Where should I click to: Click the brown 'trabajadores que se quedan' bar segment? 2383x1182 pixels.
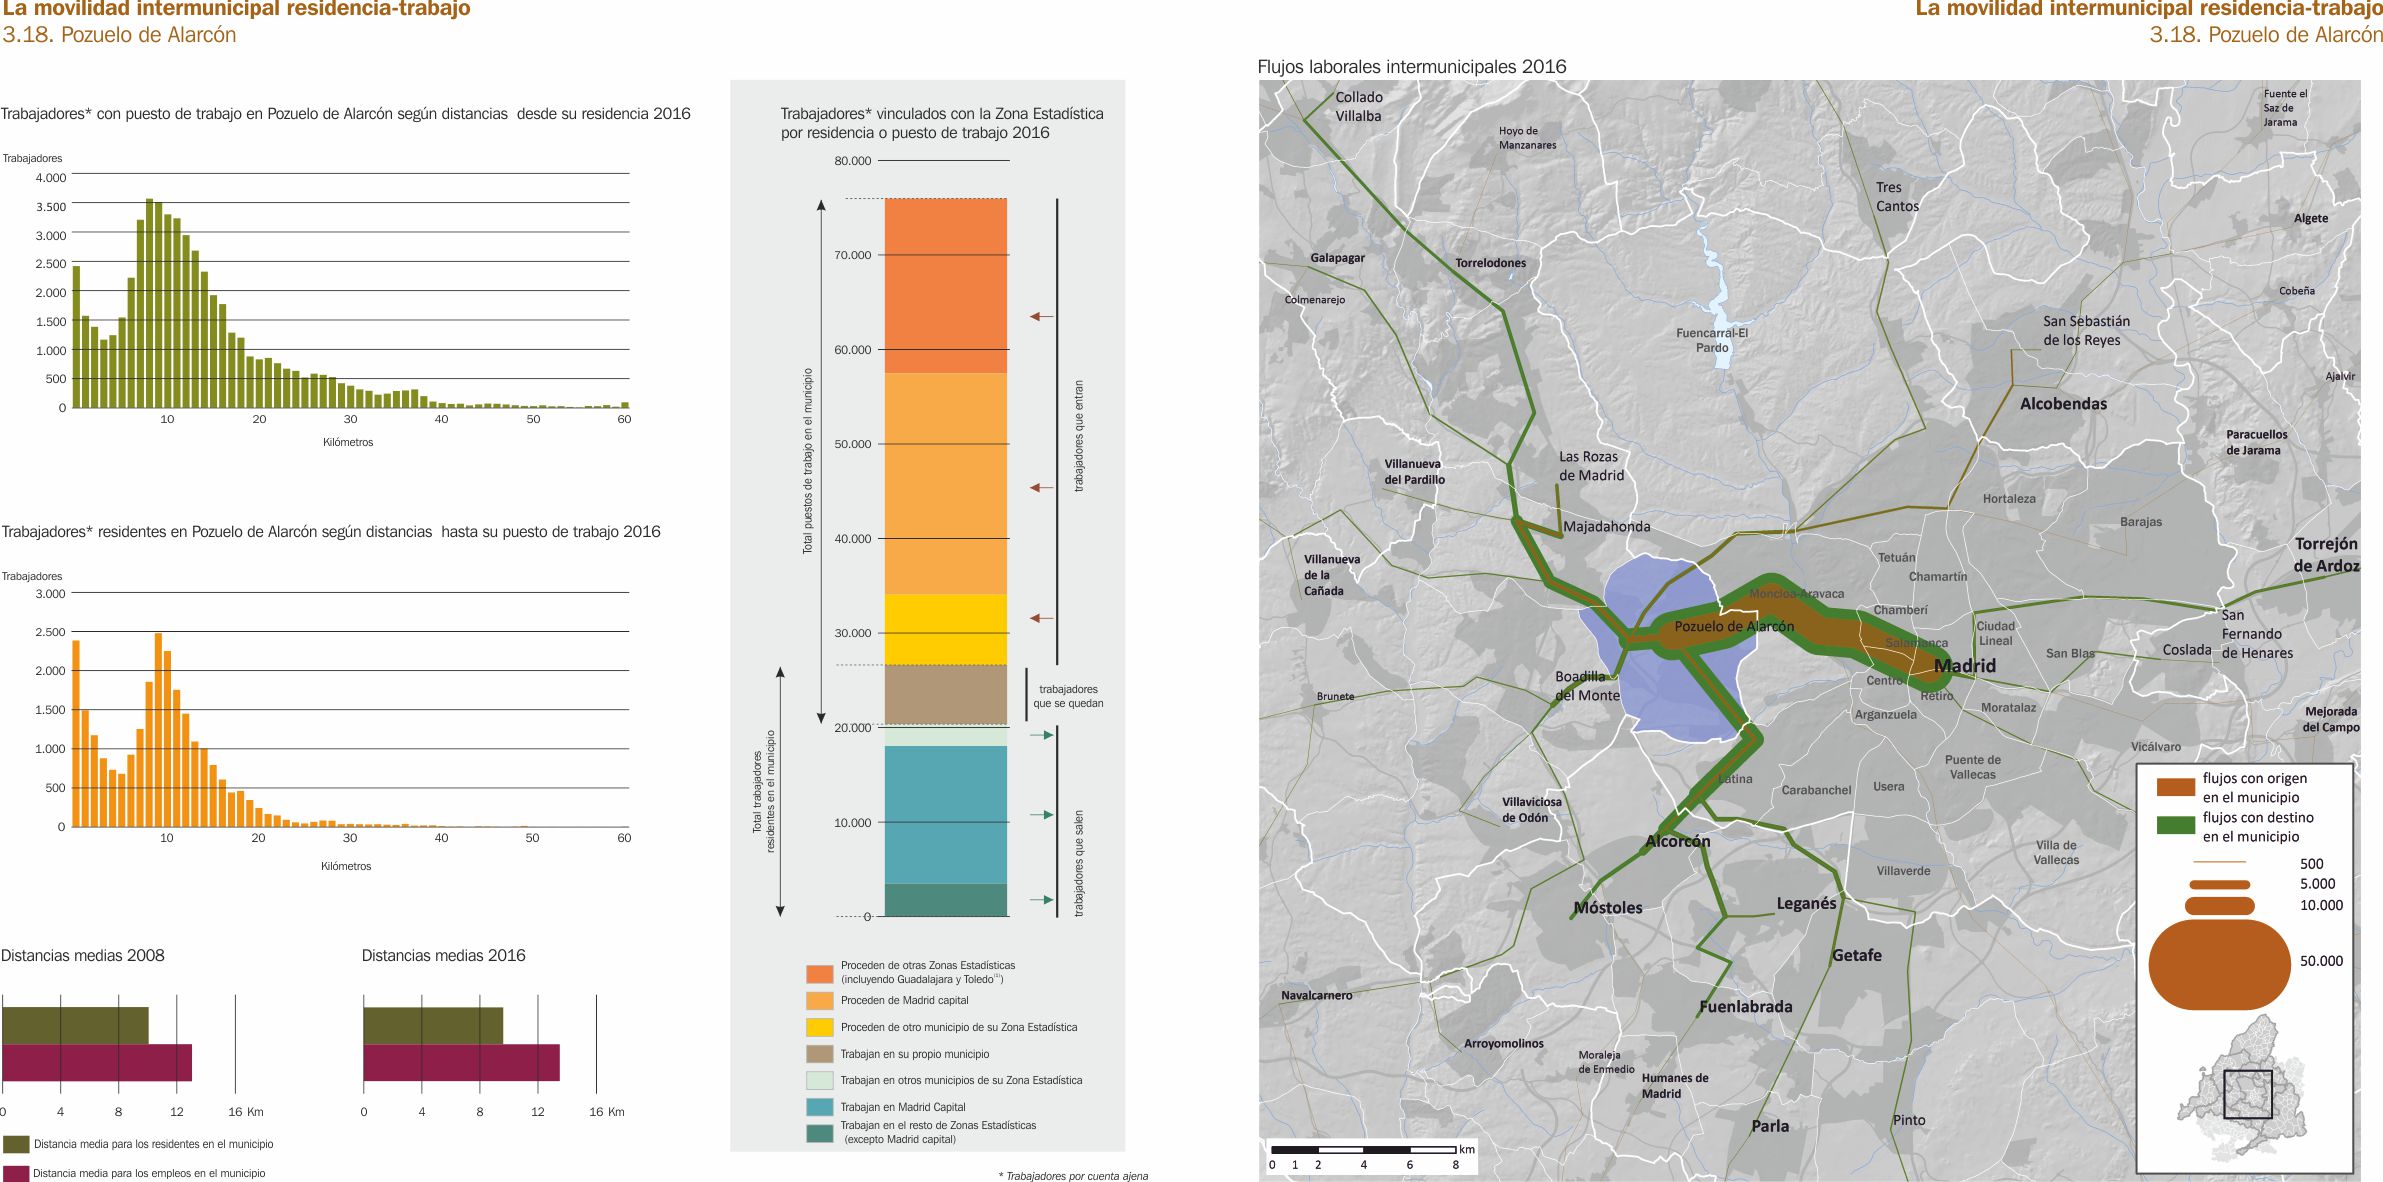point(945,695)
